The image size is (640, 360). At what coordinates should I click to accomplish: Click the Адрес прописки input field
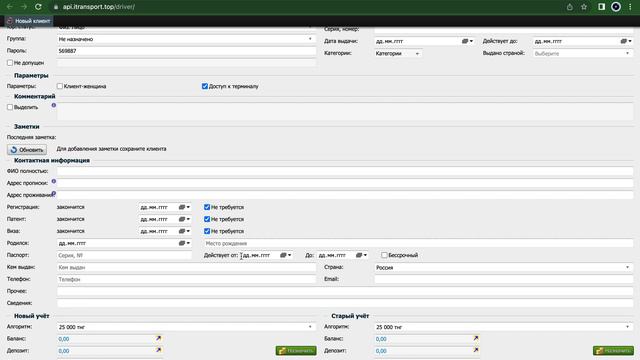point(345,183)
